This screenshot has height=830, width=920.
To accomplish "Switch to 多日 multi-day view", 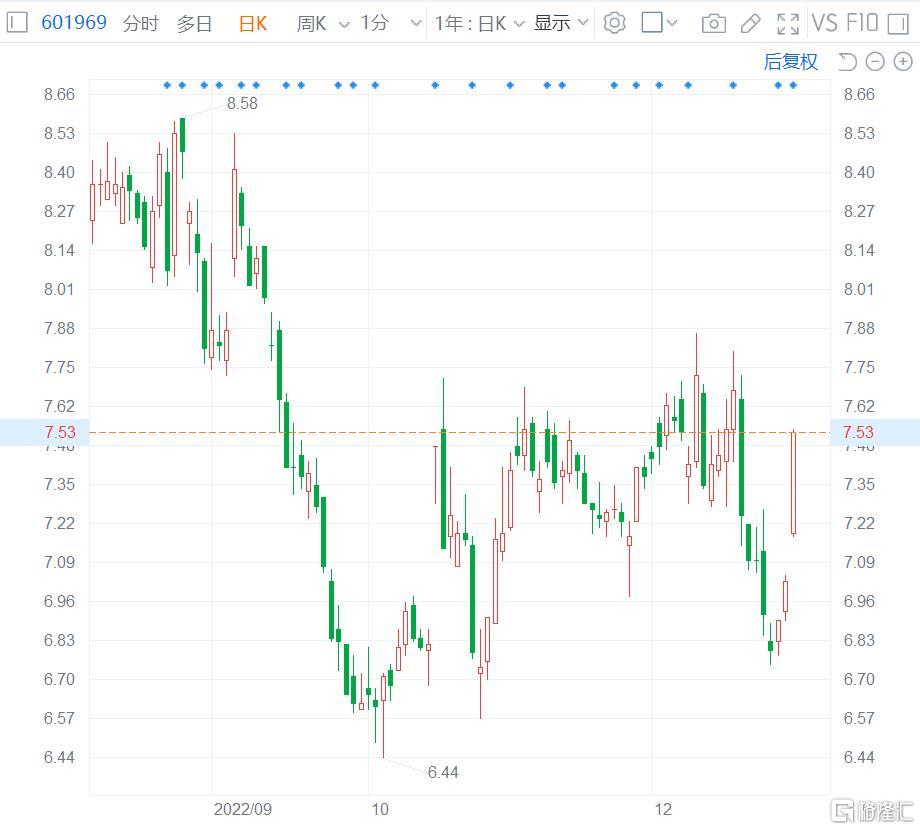I will [x=194, y=23].
